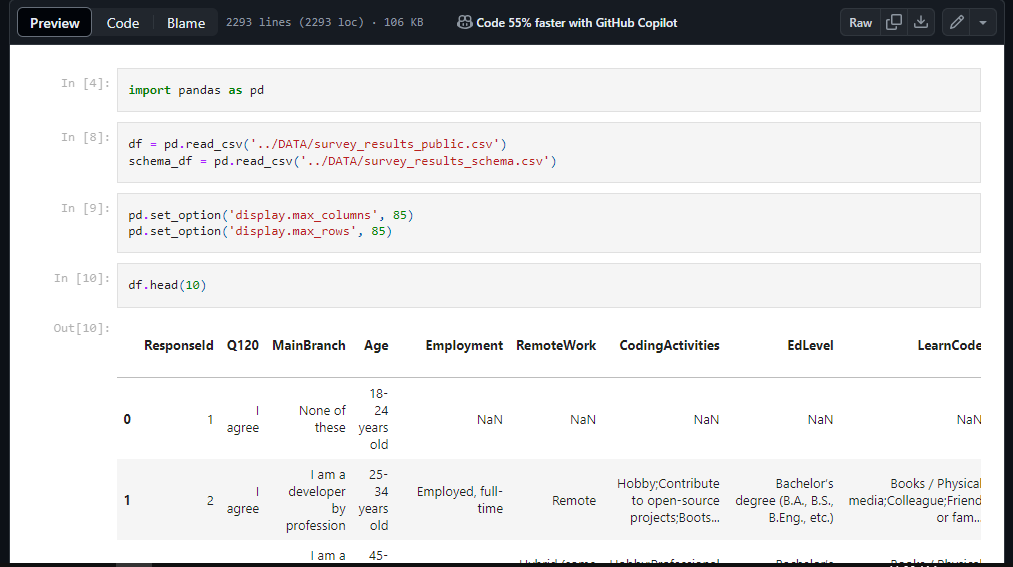Open the Blame view tab

click(x=186, y=23)
